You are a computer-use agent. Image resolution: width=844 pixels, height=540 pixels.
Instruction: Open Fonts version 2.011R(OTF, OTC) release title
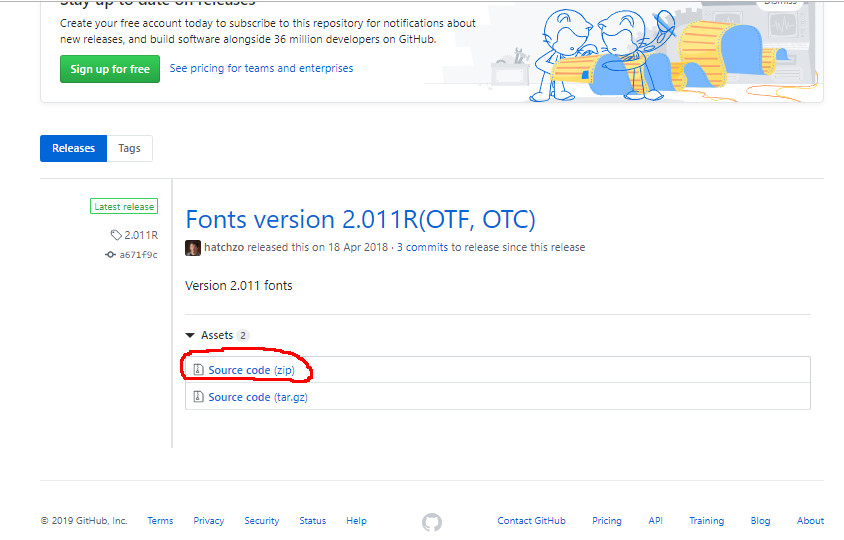point(360,219)
